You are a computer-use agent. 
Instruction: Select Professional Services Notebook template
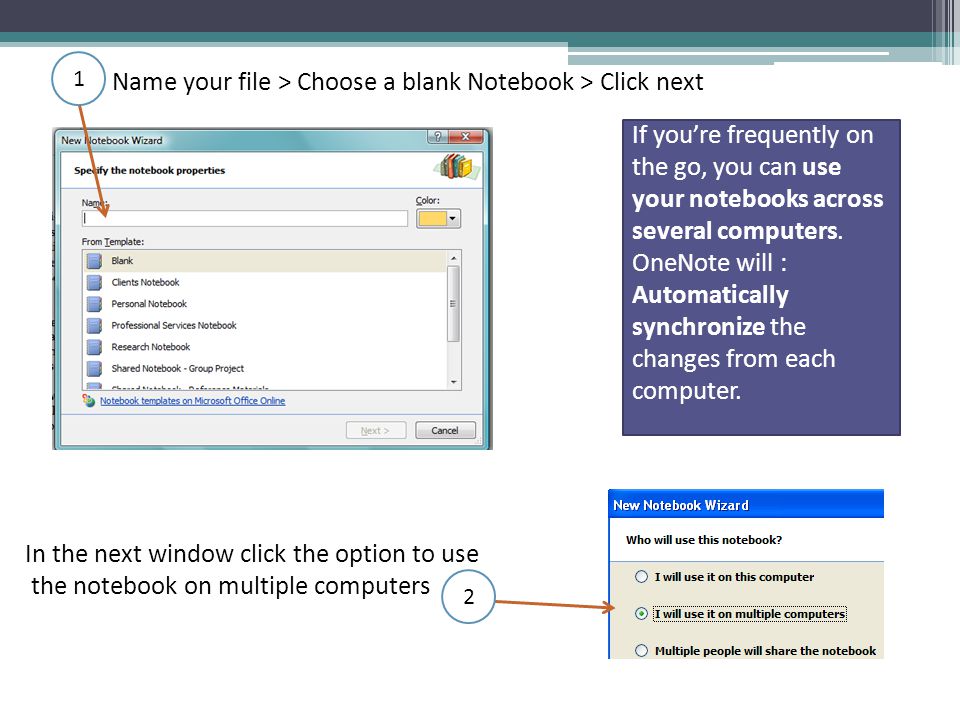point(266,325)
